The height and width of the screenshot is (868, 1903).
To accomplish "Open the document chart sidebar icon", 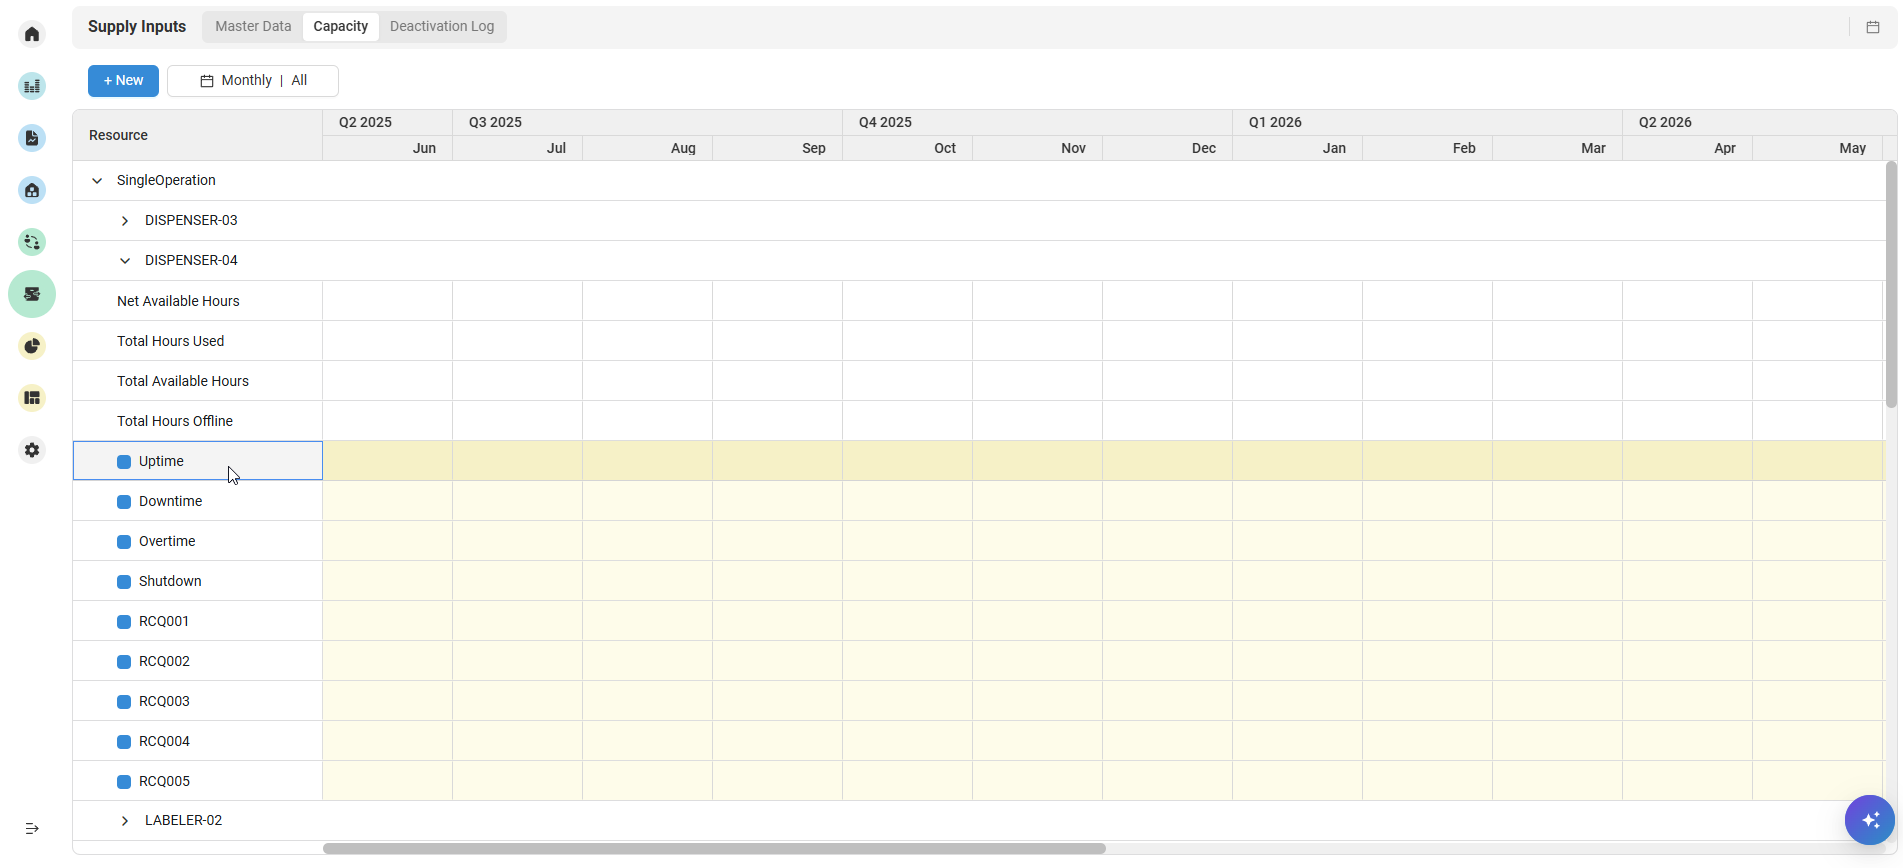I will (32, 138).
